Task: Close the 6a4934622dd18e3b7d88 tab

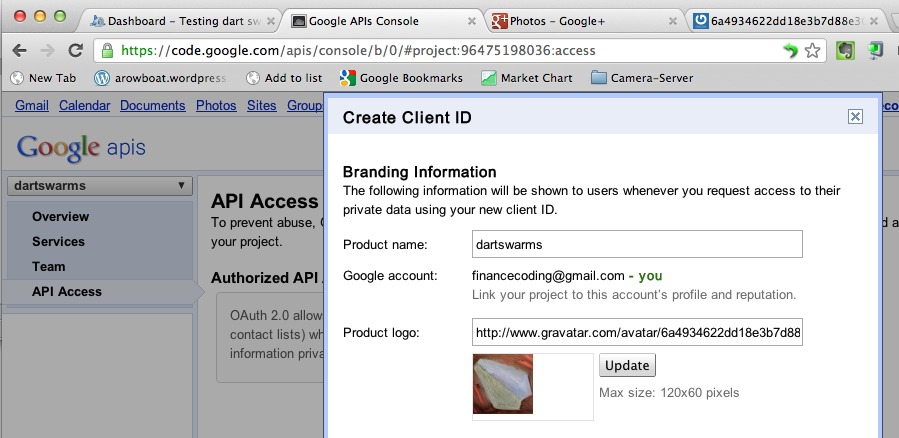Action: (x=874, y=21)
